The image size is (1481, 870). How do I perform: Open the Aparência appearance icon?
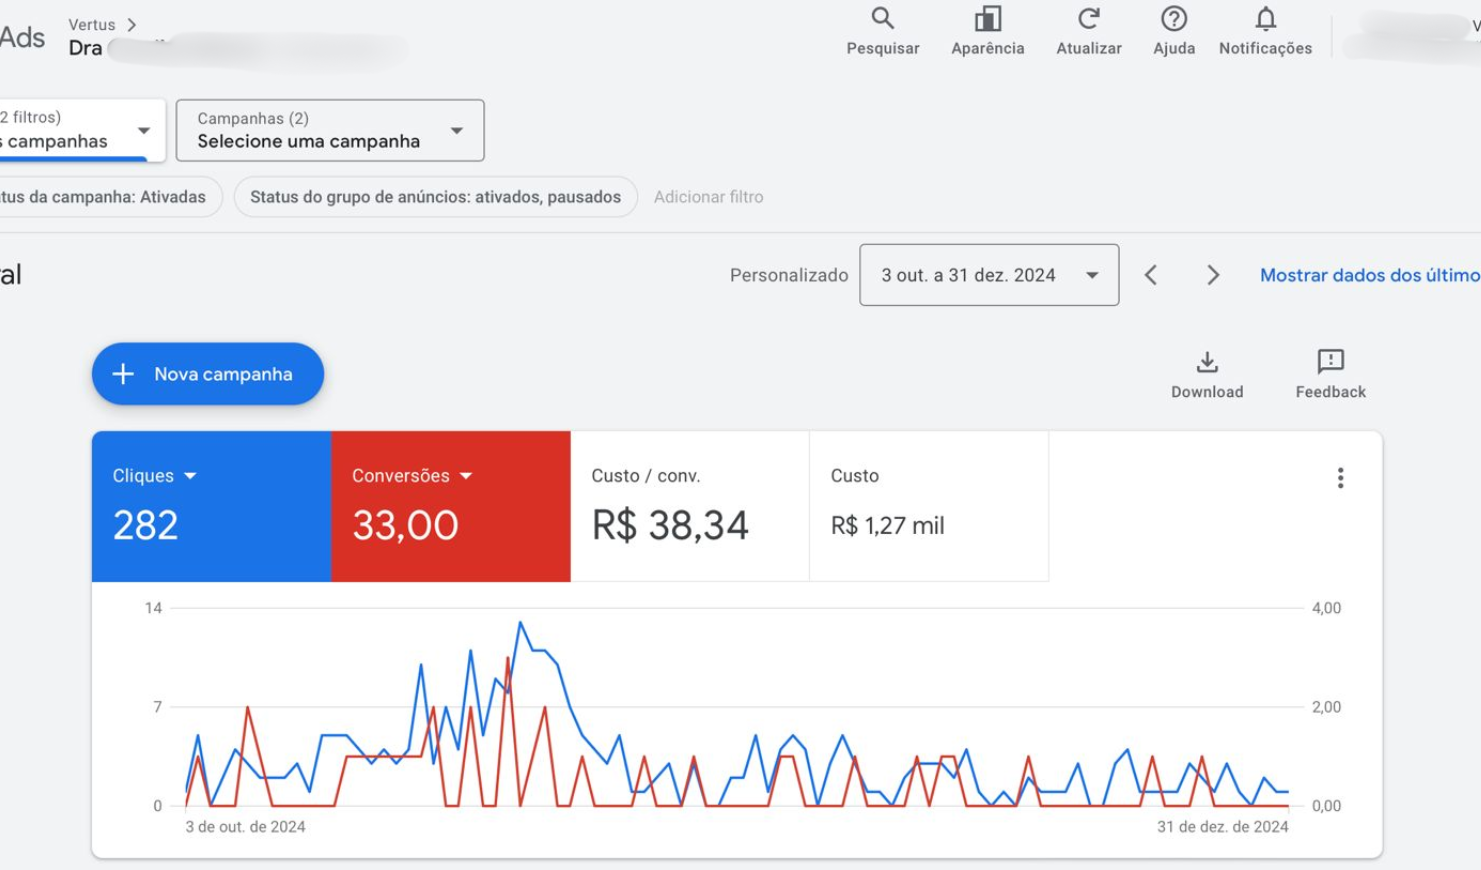pyautogui.click(x=987, y=19)
